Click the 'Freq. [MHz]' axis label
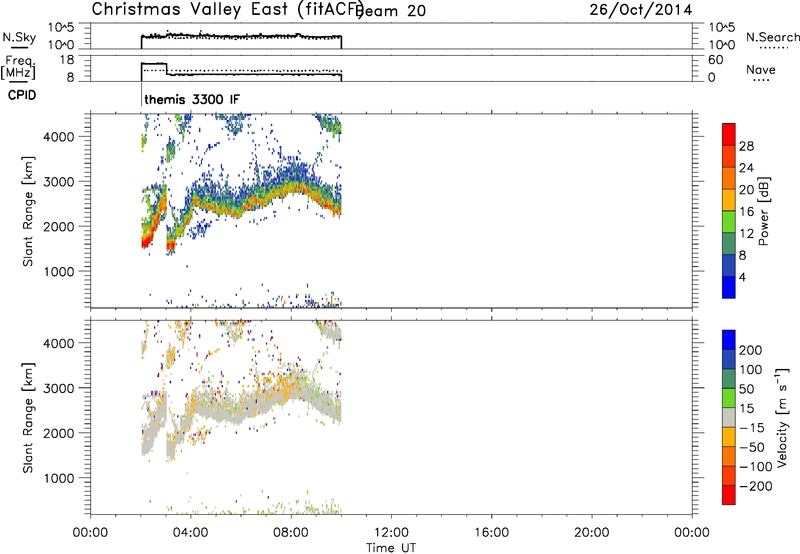Screen dimensions: 800x554 click(x=19, y=67)
